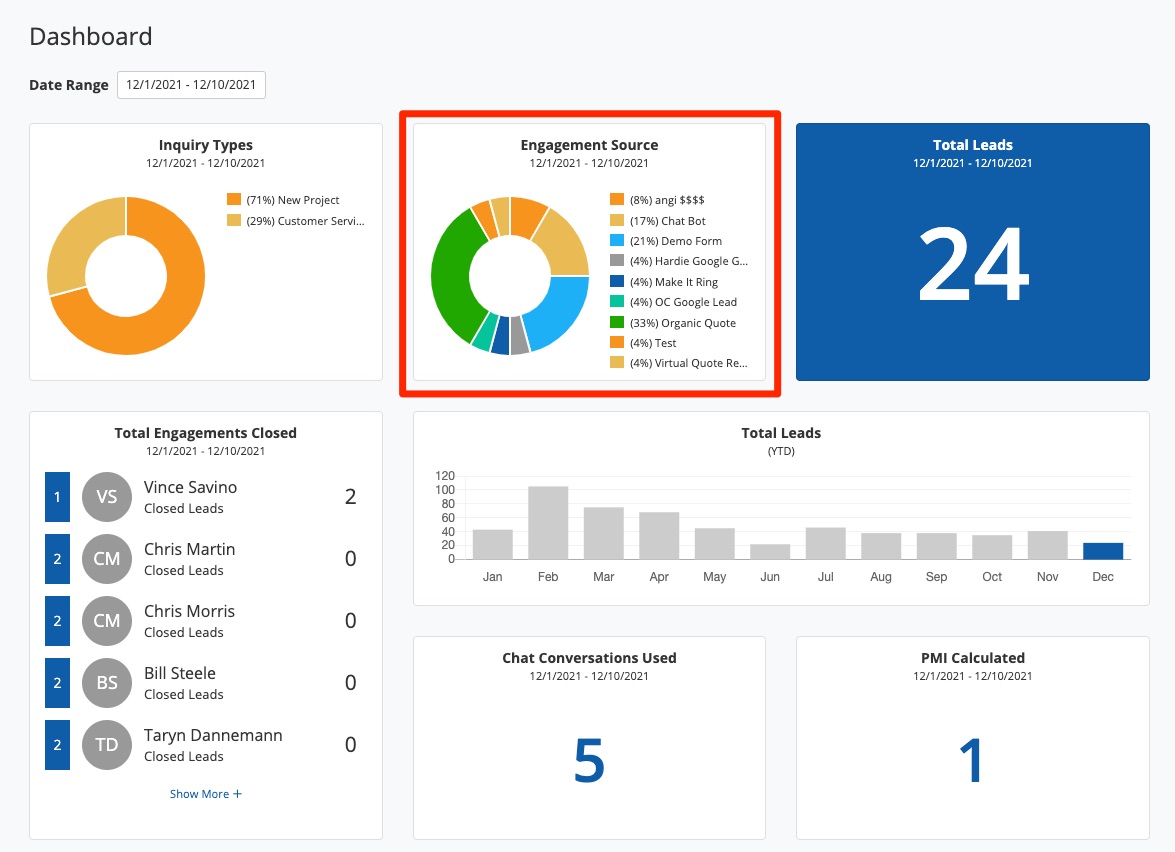Click the Chat Conversations Used count

pos(589,761)
